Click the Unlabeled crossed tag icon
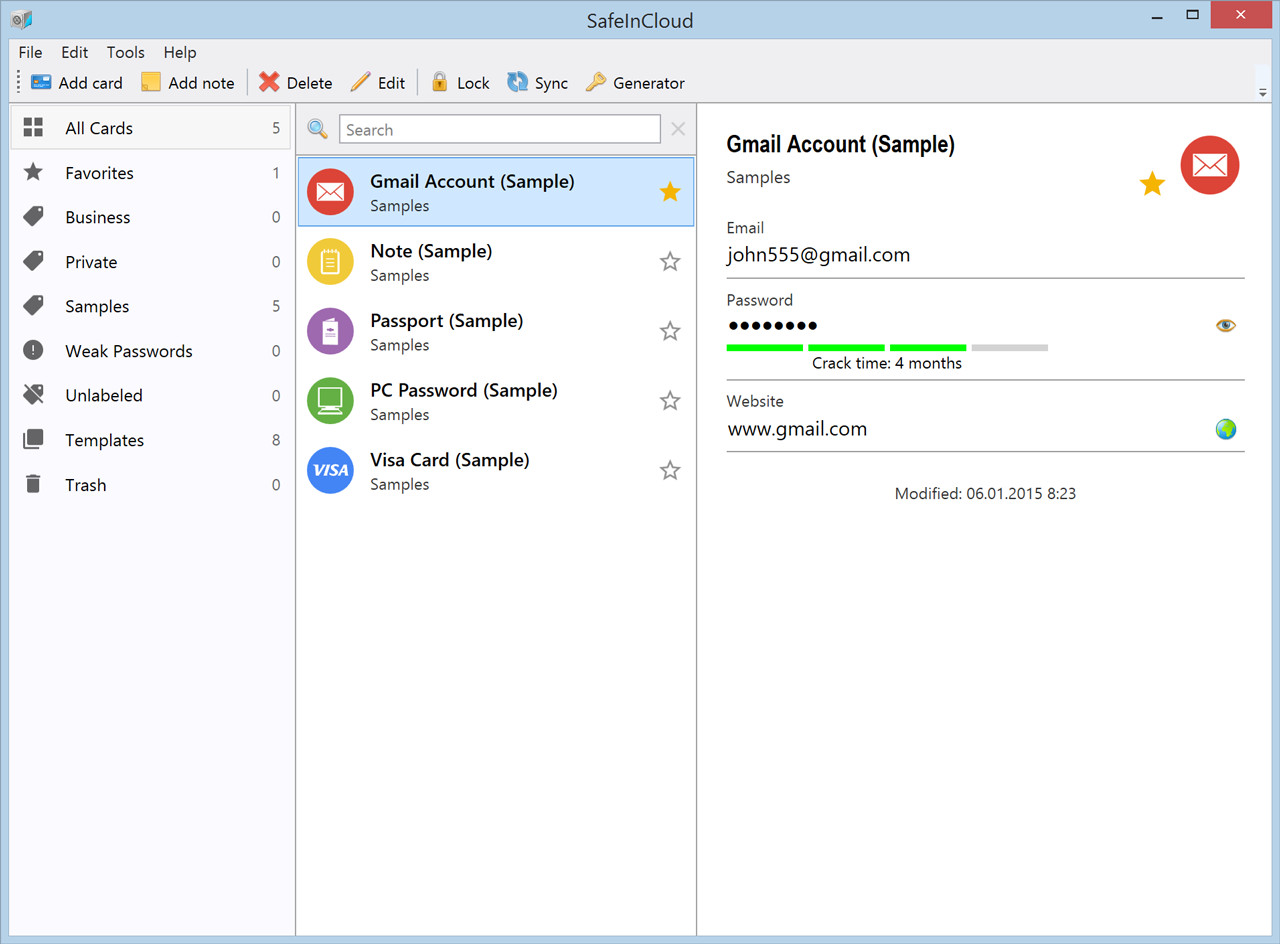The height and width of the screenshot is (944, 1280). pyautogui.click(x=33, y=395)
